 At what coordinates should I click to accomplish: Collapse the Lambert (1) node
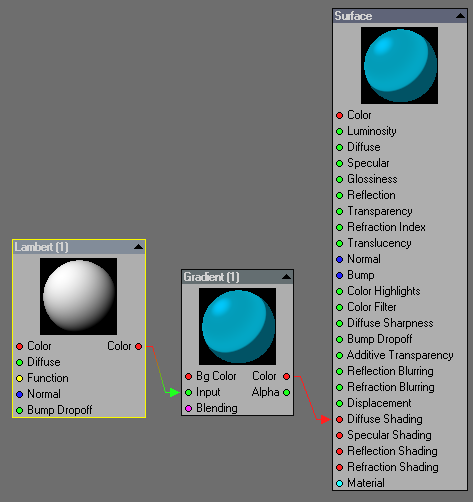click(x=138, y=247)
